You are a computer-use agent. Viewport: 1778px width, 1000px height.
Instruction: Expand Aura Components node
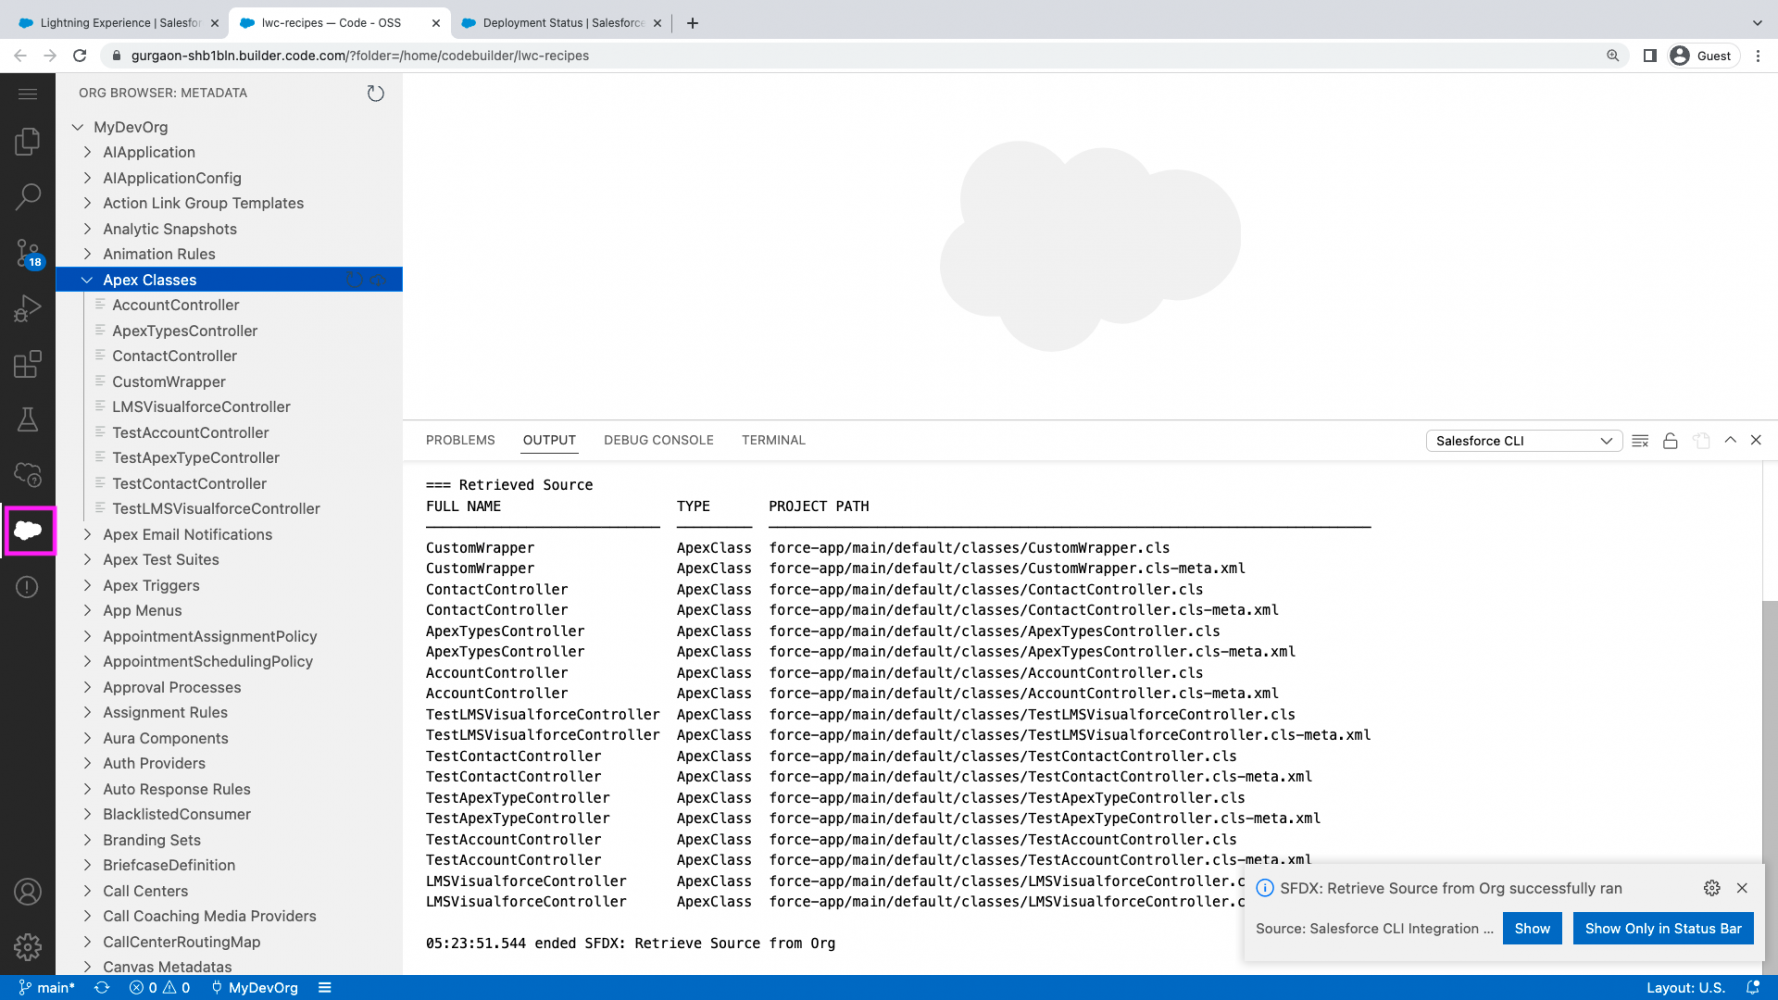tap(87, 738)
